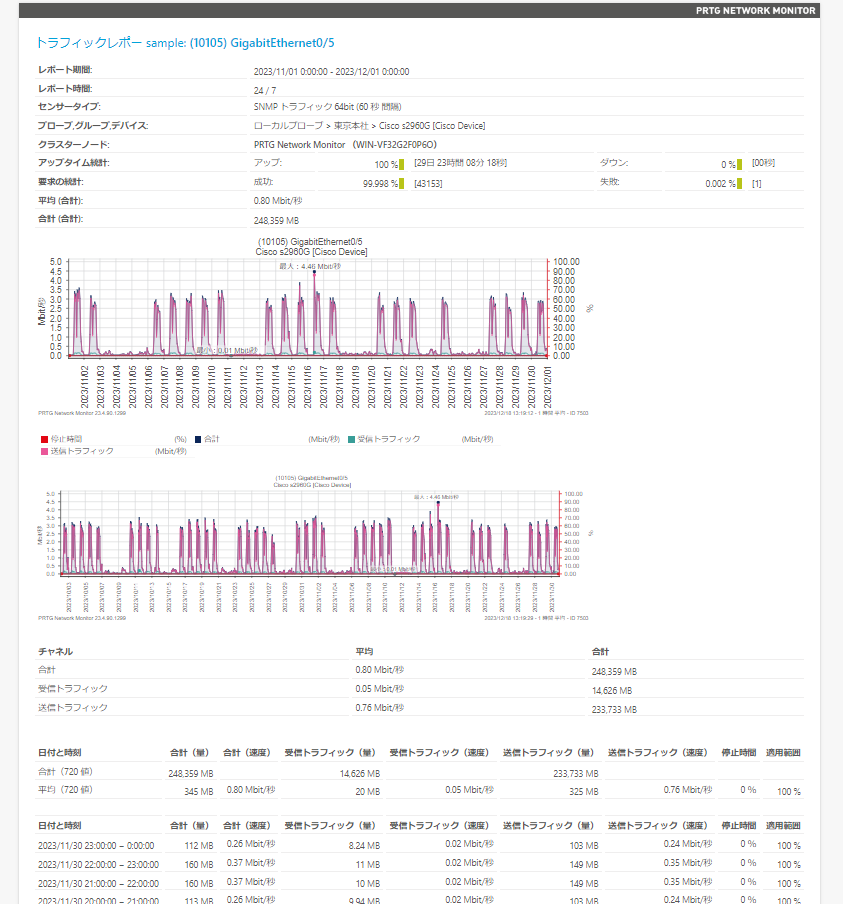
Task: Click the 112 MB total cell
Action: tap(199, 846)
